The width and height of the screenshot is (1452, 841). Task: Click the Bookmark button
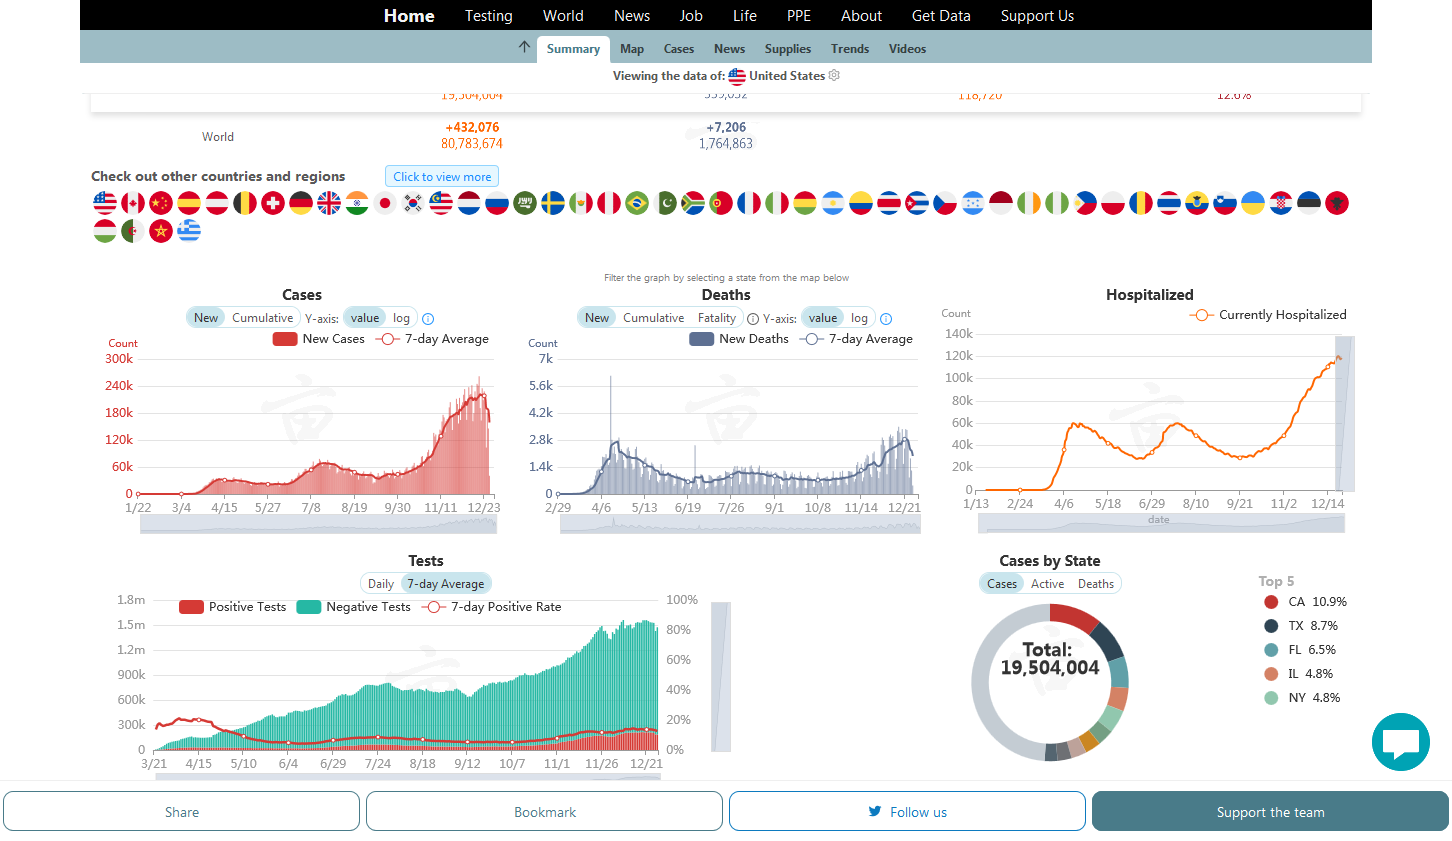click(x=544, y=811)
